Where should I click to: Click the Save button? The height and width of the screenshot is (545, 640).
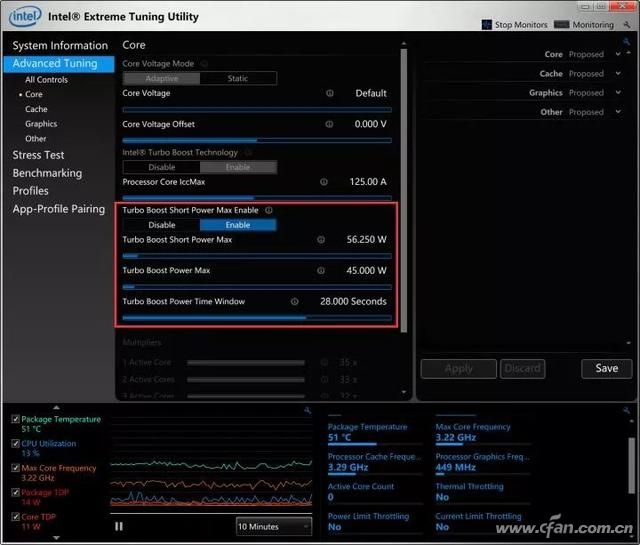pos(607,369)
